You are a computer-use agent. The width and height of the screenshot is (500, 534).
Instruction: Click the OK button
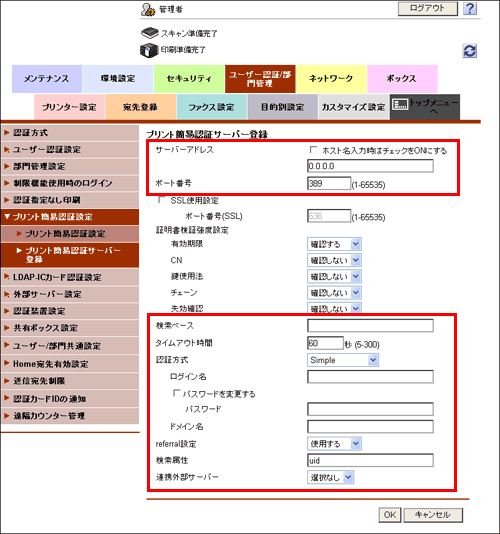tap(390, 515)
